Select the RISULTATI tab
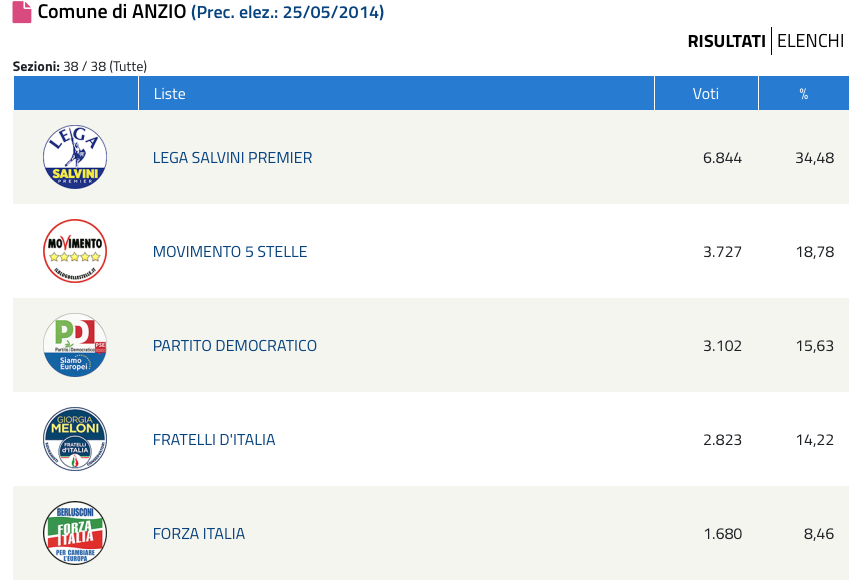This screenshot has width=861, height=588. pyautogui.click(x=726, y=41)
